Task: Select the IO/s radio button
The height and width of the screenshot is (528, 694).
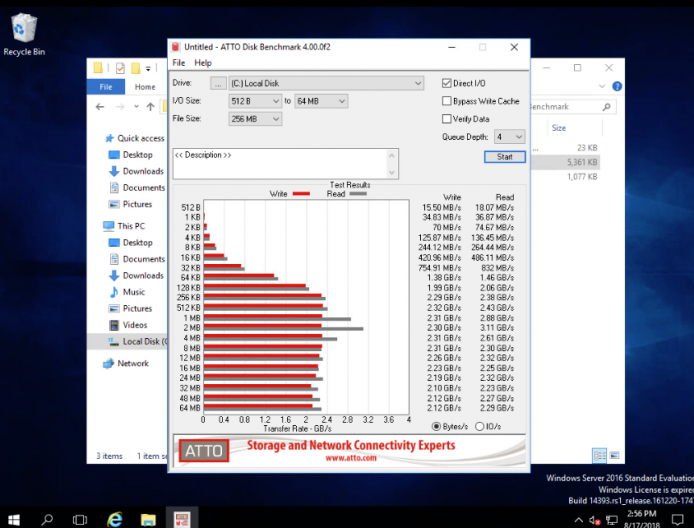Action: tap(479, 426)
